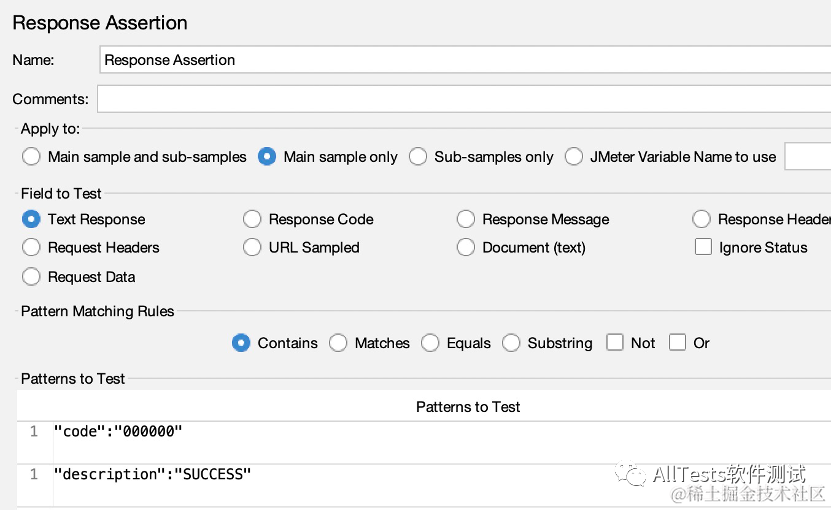
Task: Select Sub-samples only option
Action: click(418, 157)
